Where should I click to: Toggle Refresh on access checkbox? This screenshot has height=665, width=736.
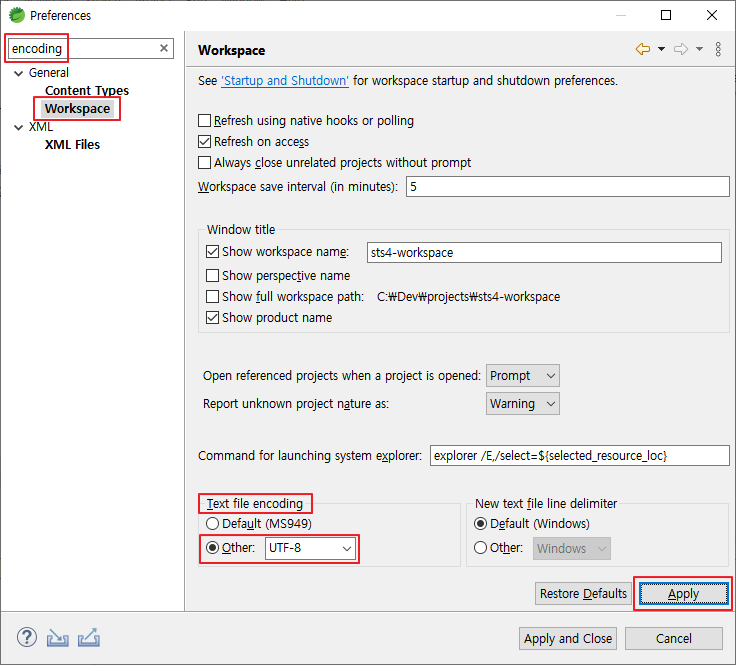(204, 141)
